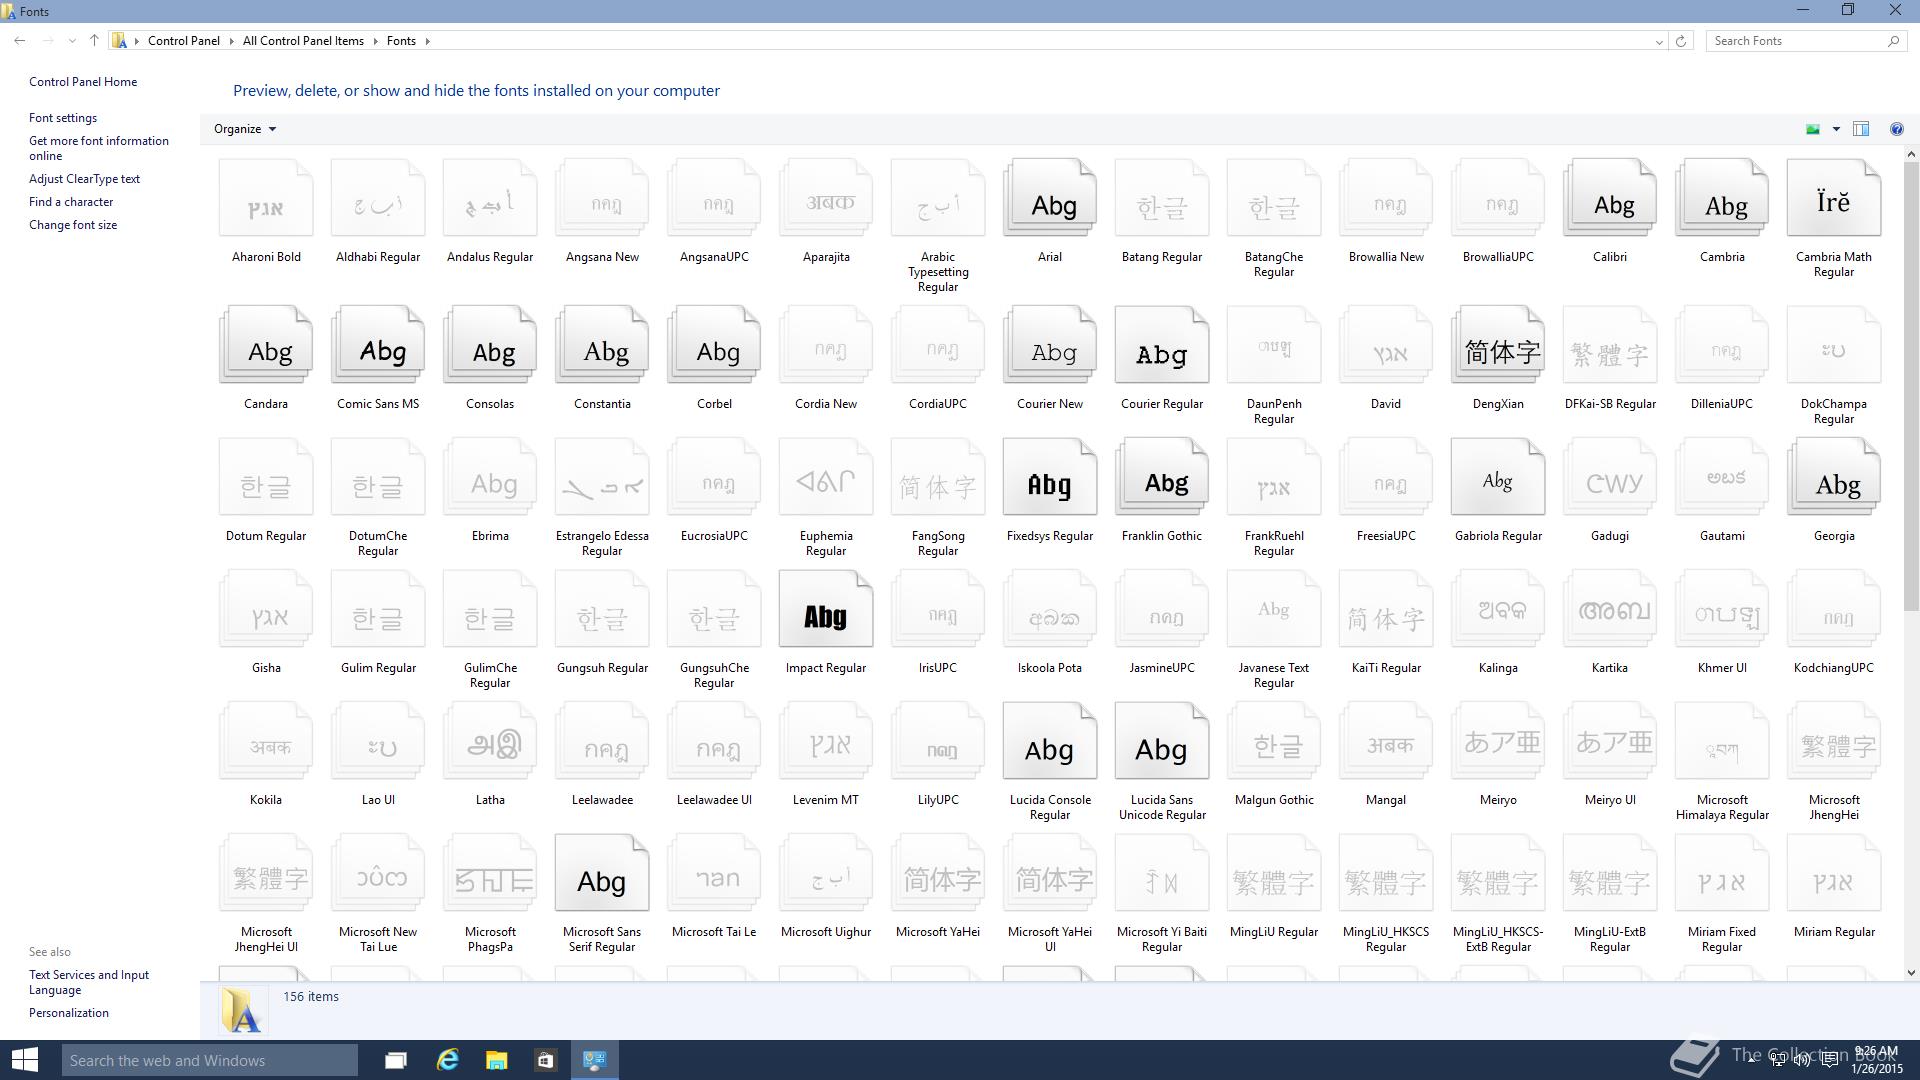Image resolution: width=1920 pixels, height=1080 pixels.
Task: Click Get more font information online
Action: [x=99, y=148]
